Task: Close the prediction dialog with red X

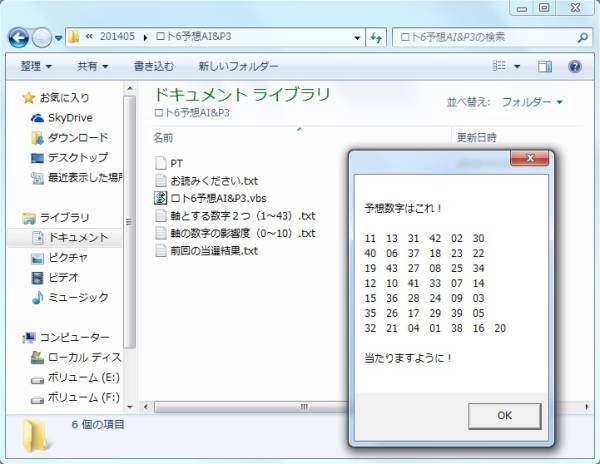Action: tap(530, 158)
